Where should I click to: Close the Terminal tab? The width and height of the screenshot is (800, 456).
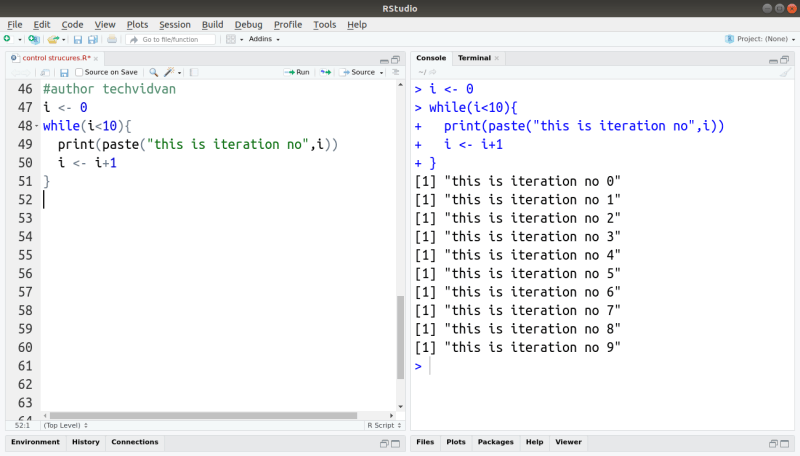pos(496,59)
